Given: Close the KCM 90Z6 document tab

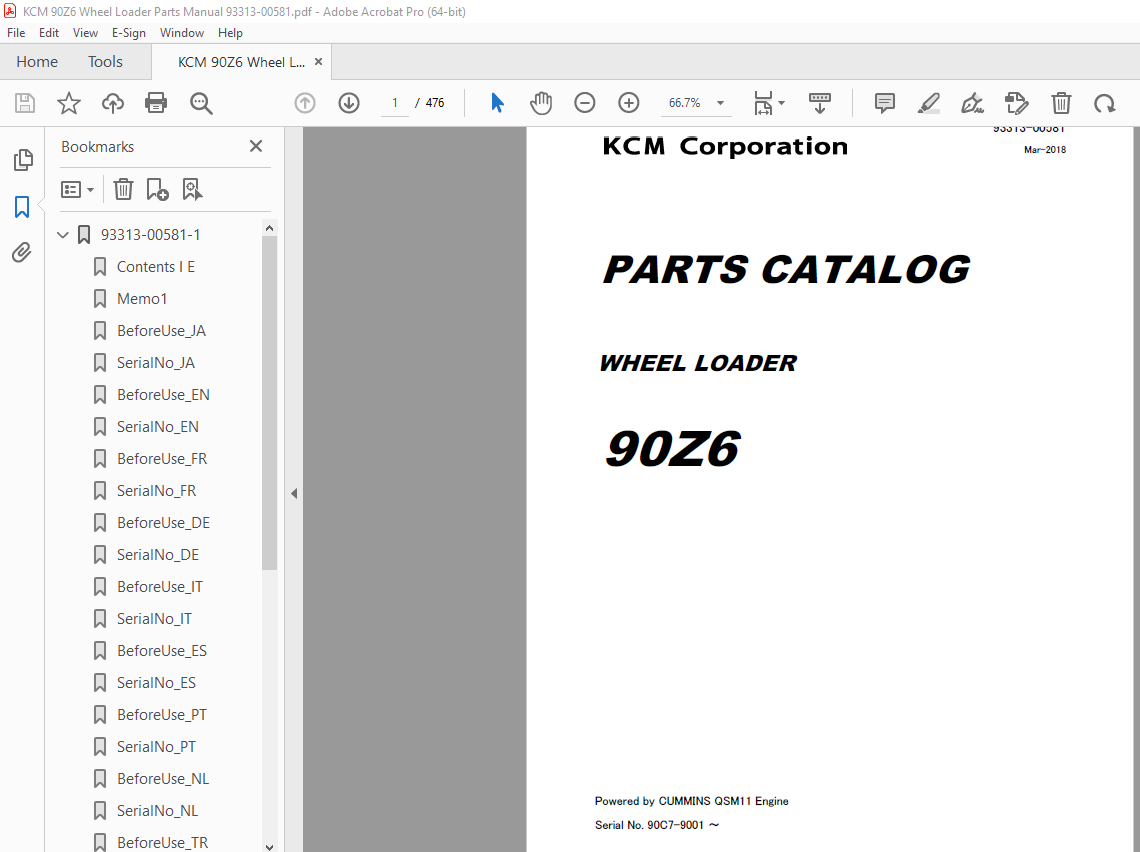Looking at the screenshot, I should pos(318,62).
